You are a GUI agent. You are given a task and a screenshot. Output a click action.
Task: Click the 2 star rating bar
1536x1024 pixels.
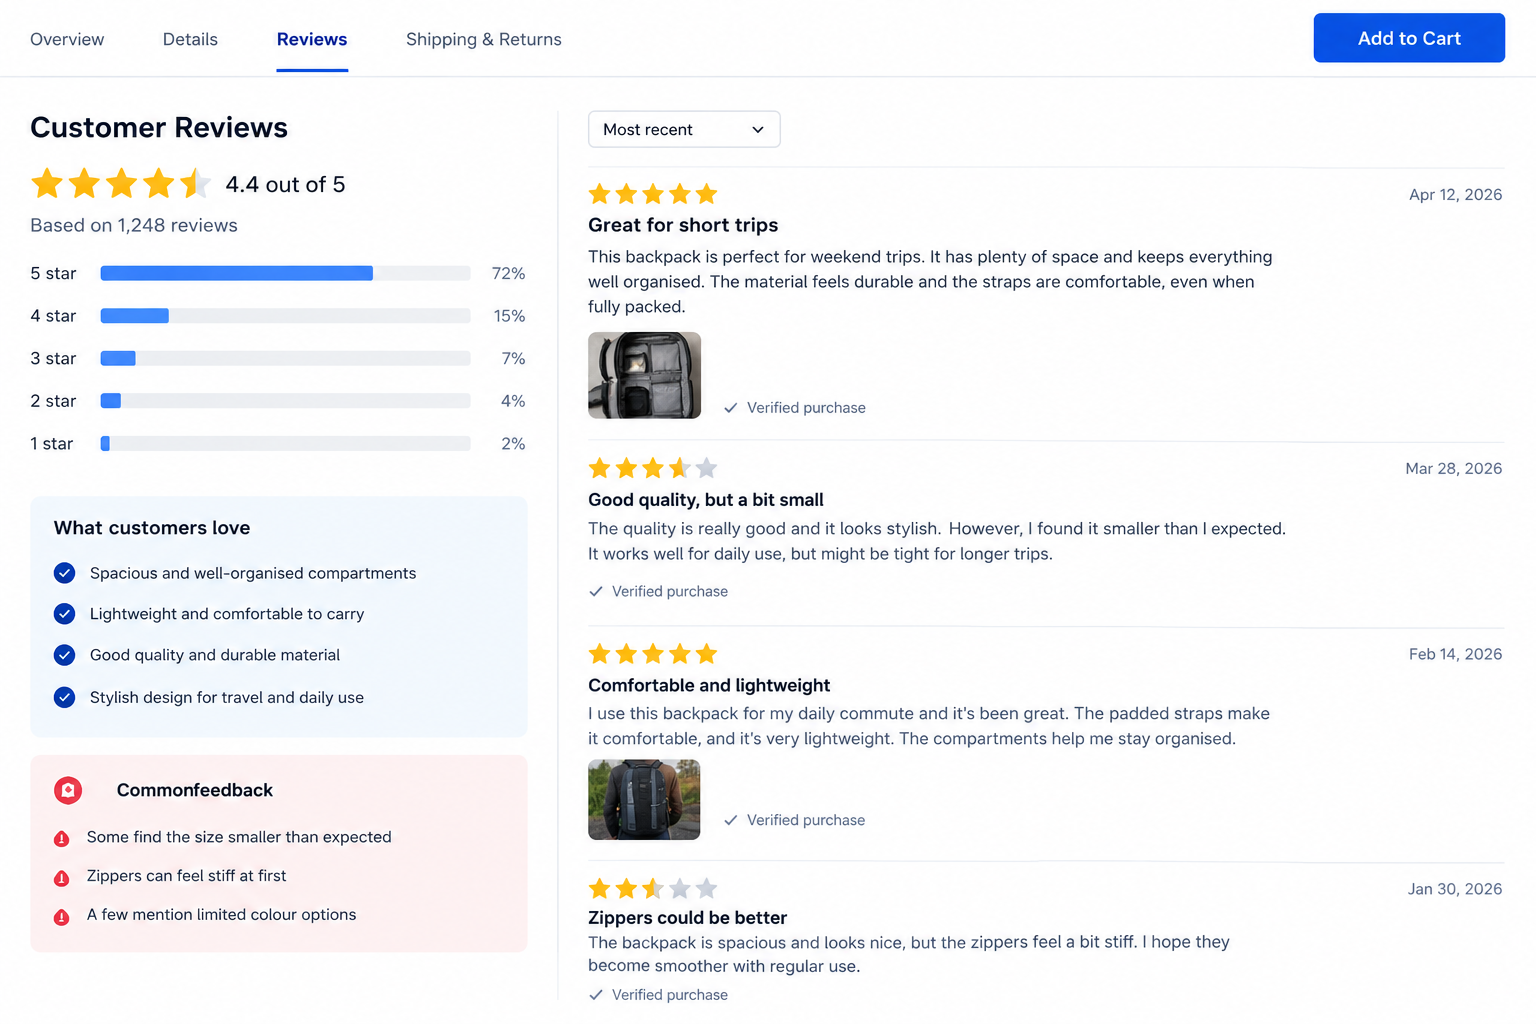point(285,401)
